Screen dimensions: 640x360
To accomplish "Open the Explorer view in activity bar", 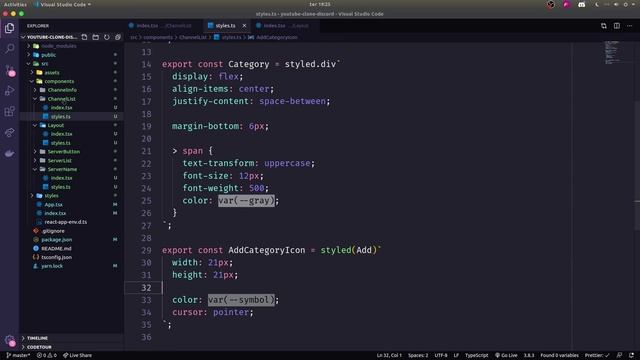I will point(9,28).
